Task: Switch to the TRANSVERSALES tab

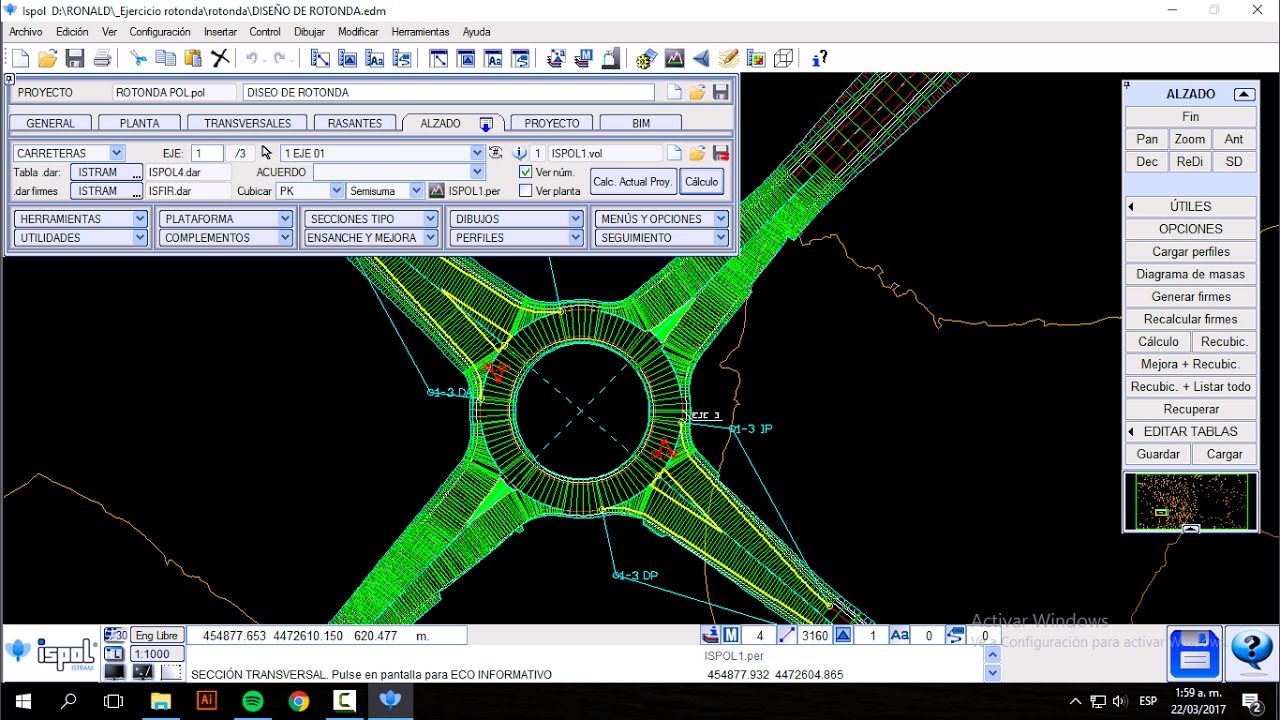Action: tap(247, 123)
